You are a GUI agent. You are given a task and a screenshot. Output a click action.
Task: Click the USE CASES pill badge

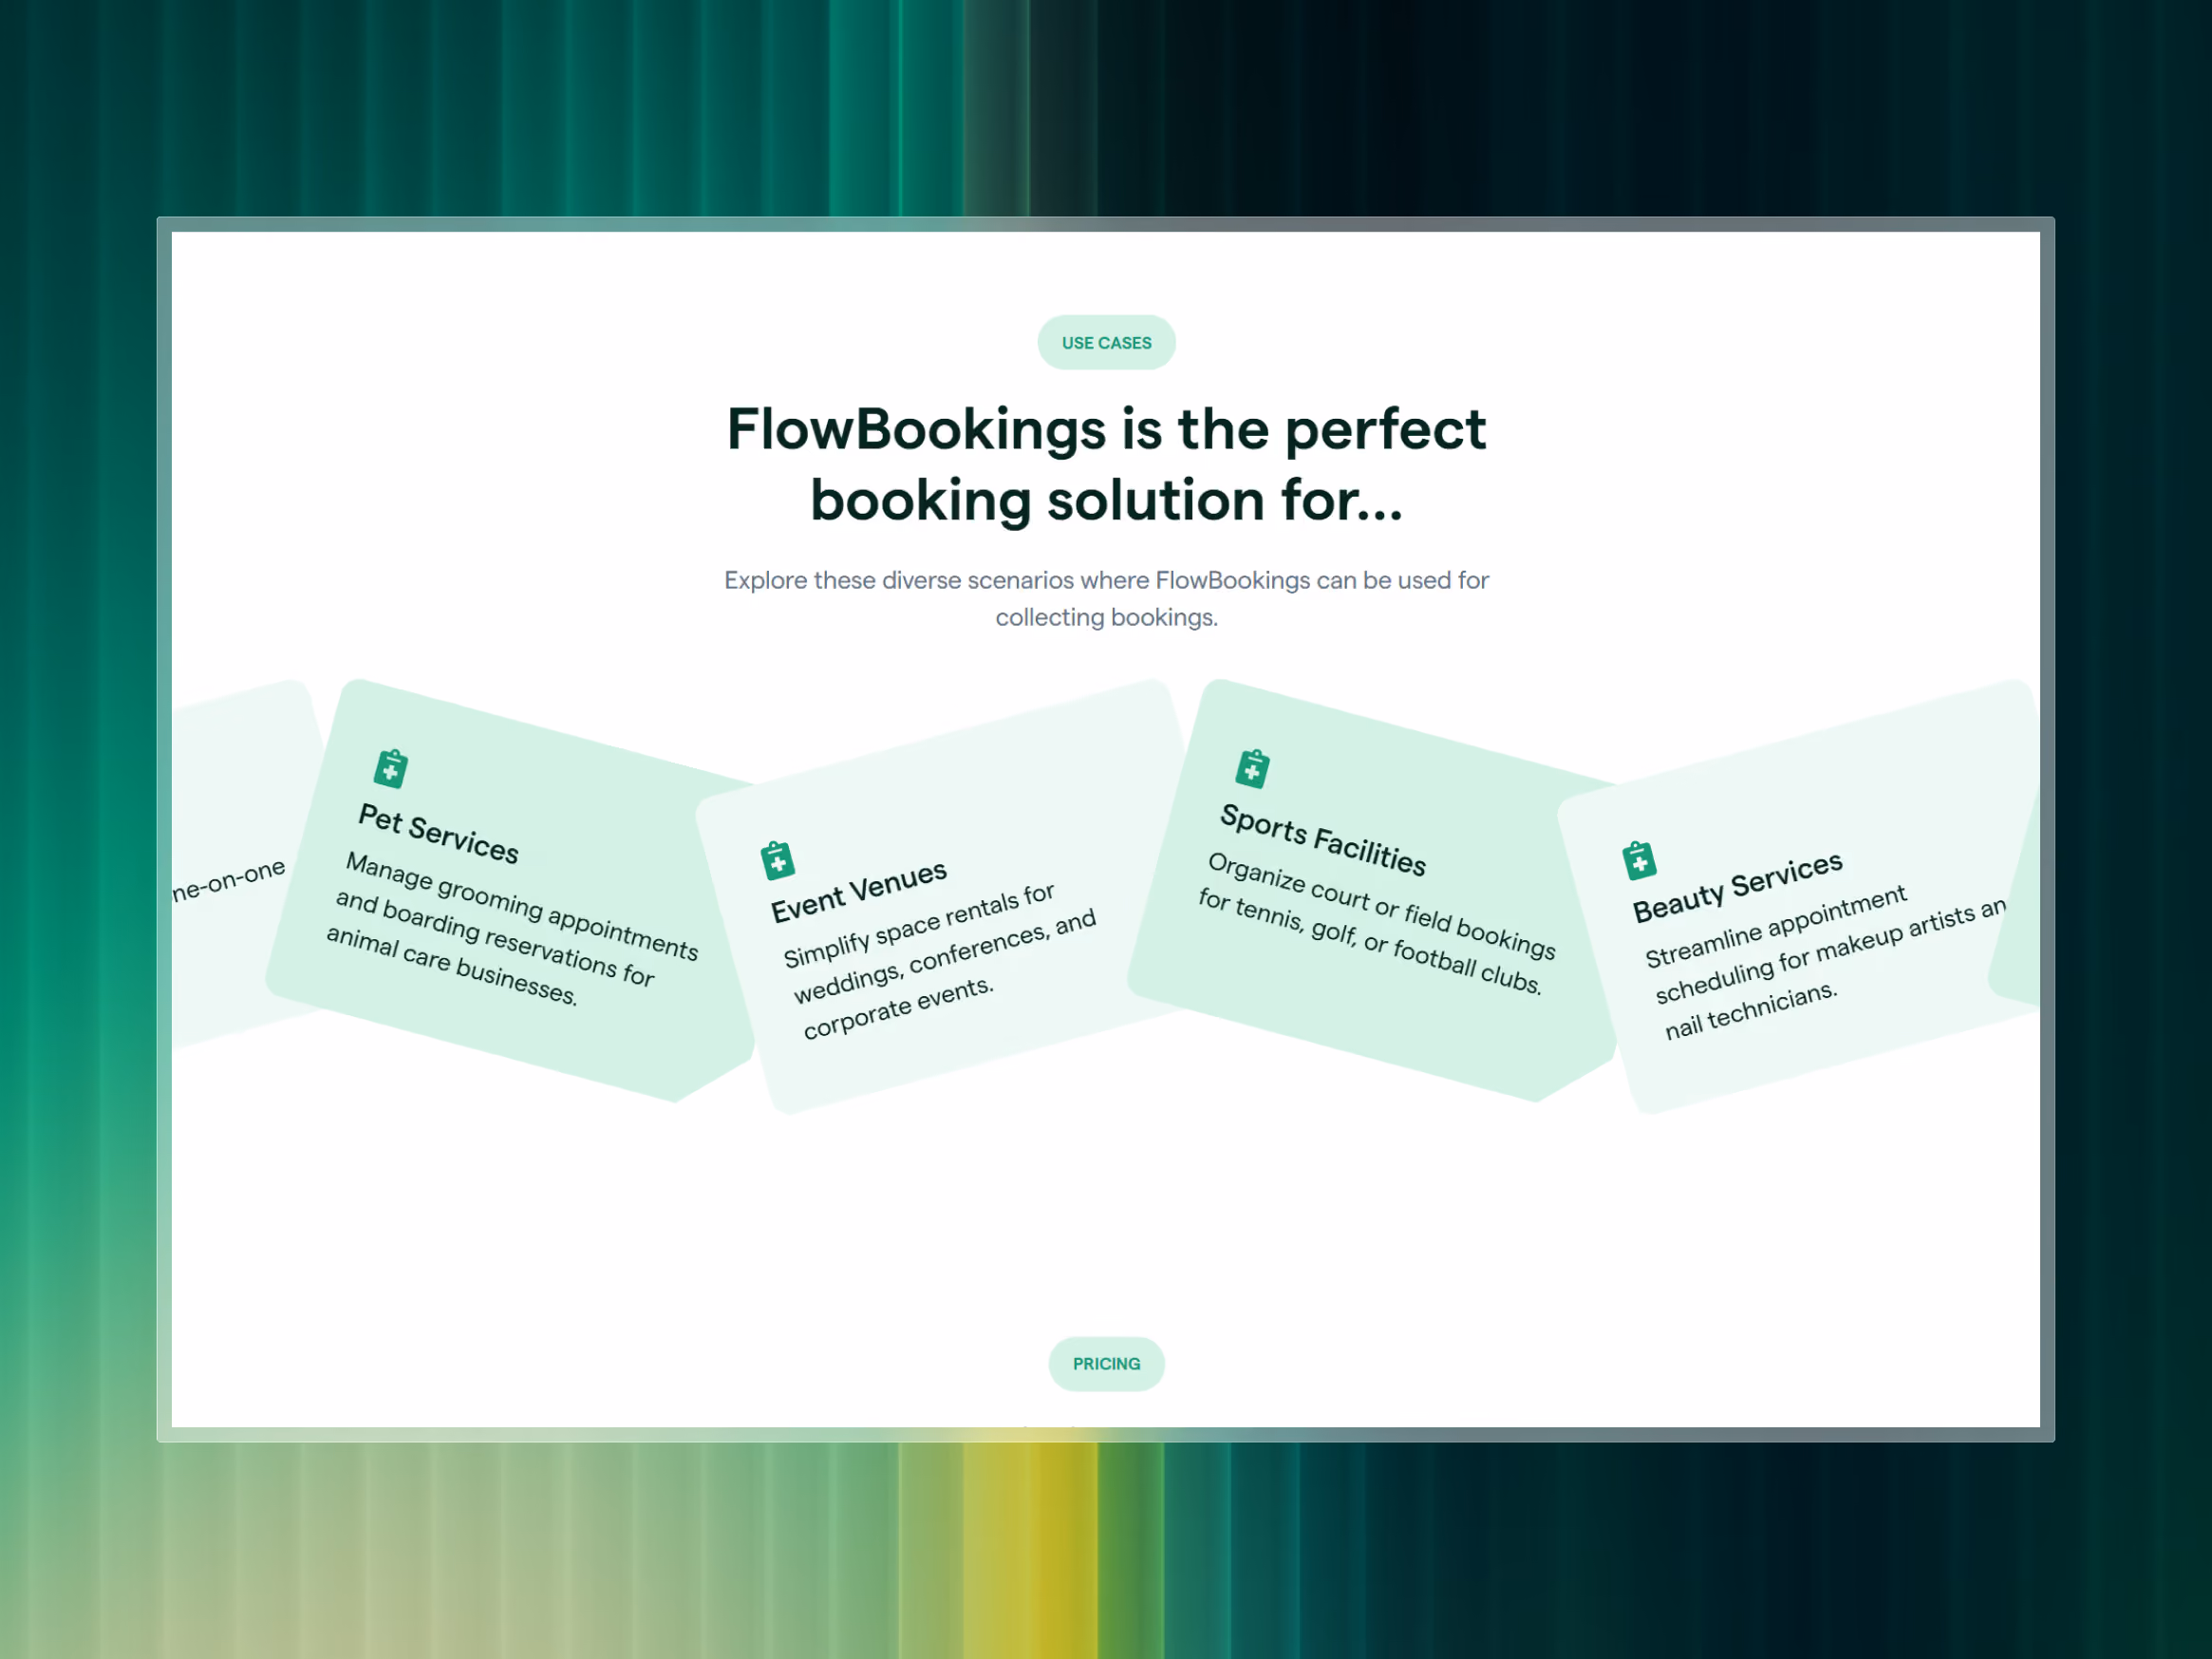click(1106, 343)
